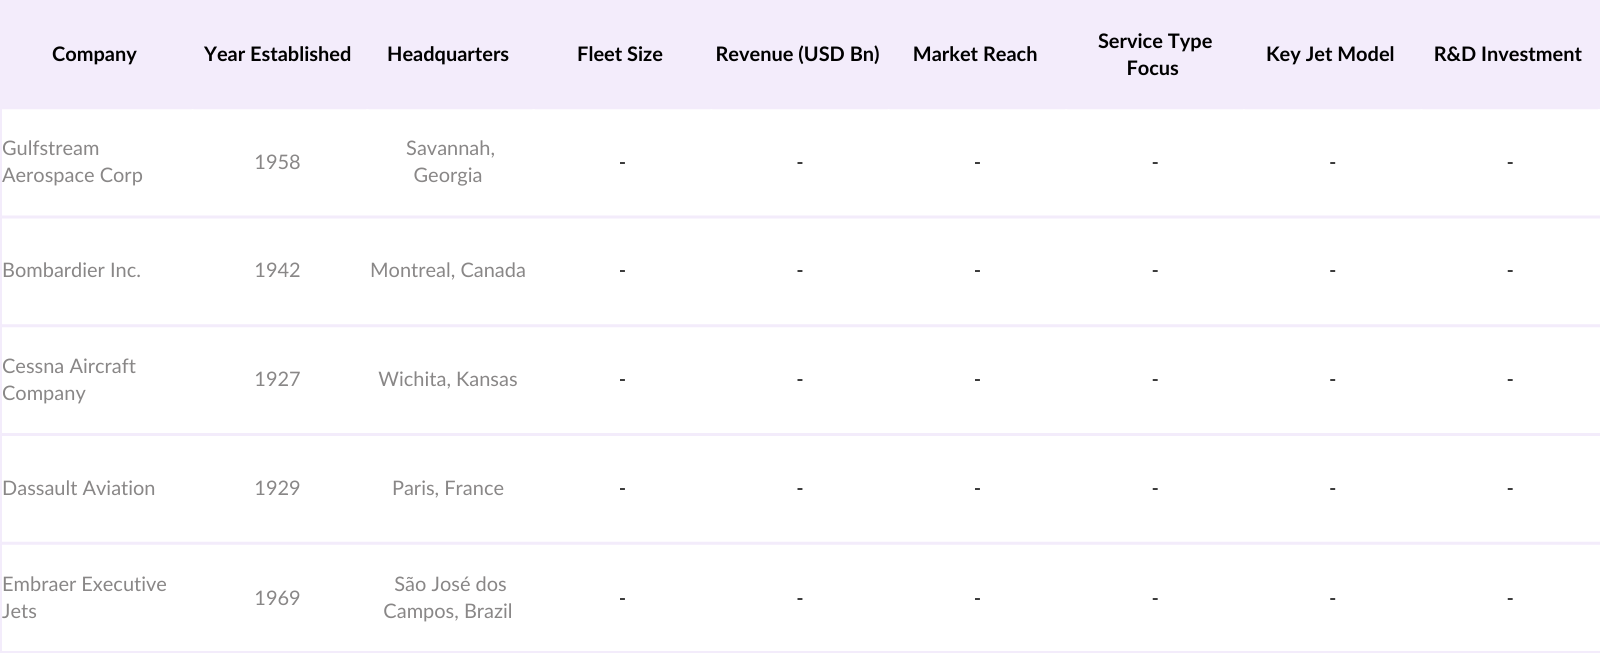Select the Gulfstream Aerospace Corp cell
The height and width of the screenshot is (653, 1600).
(x=73, y=162)
